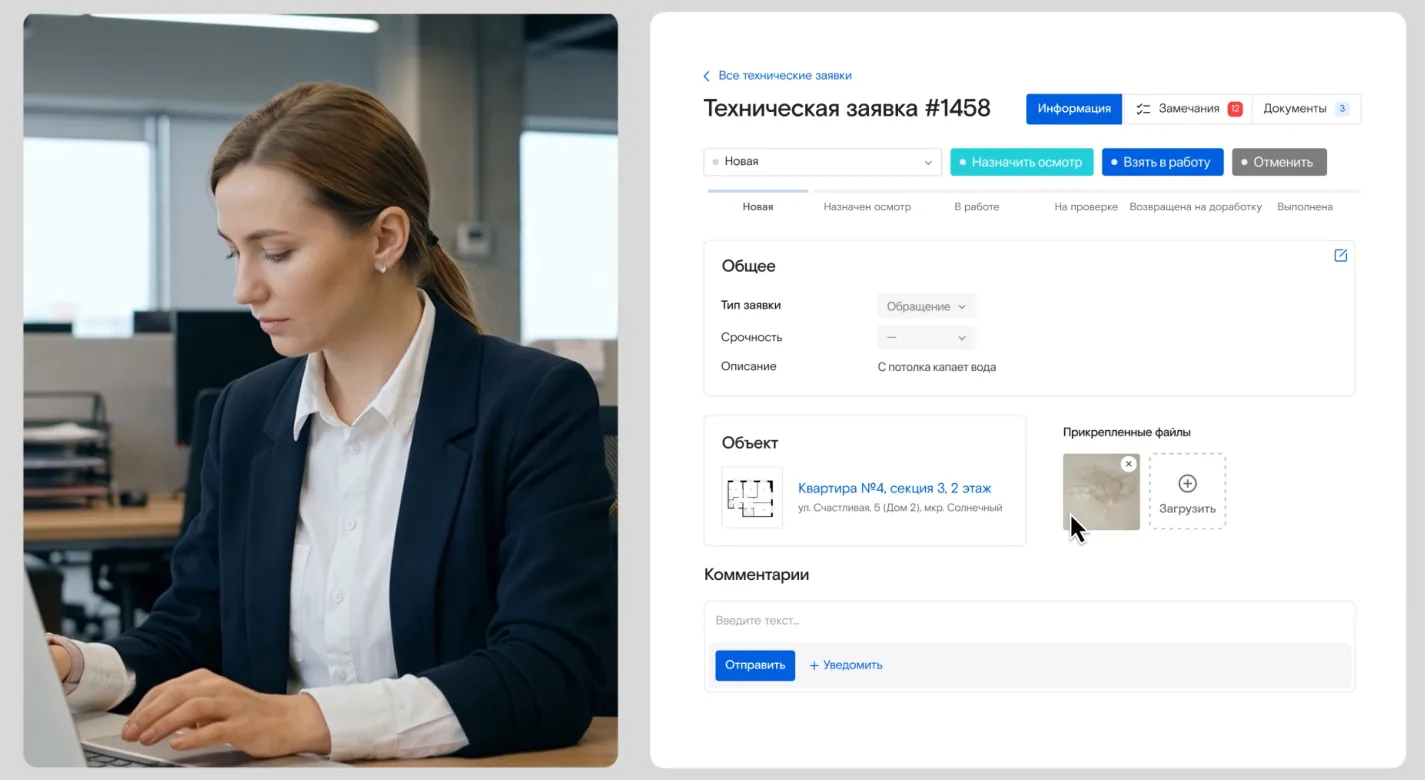
Task: Click the plus icon to upload a file
Action: click(x=1187, y=484)
